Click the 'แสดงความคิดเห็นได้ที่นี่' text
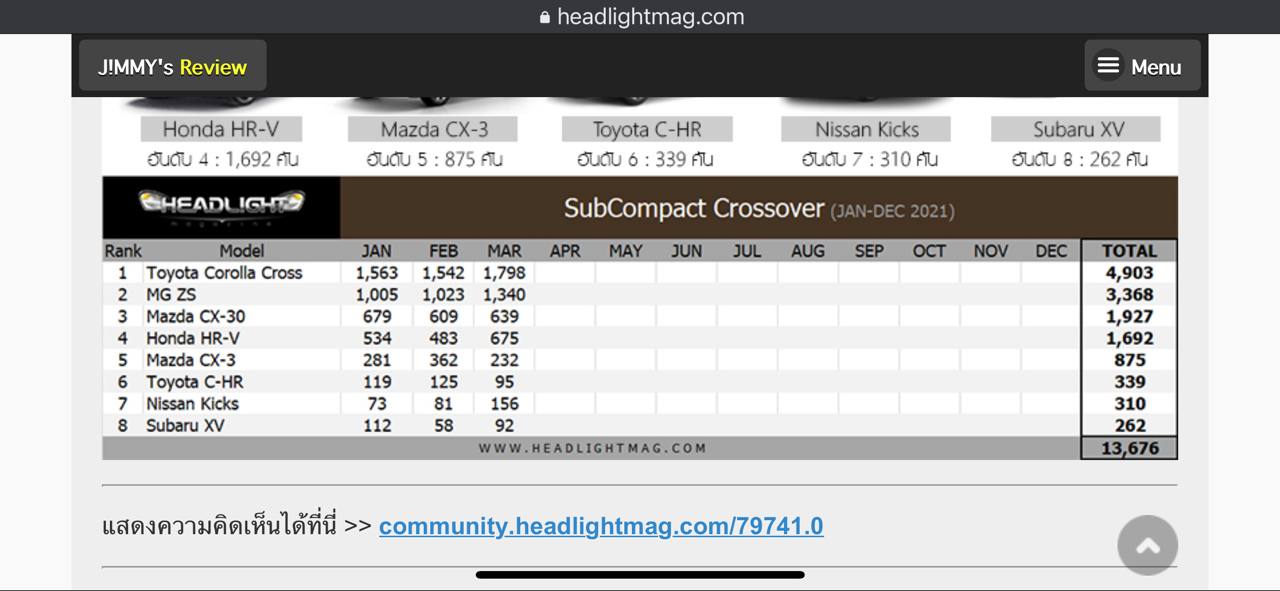Viewport: 1280px width, 591px height. [219, 526]
